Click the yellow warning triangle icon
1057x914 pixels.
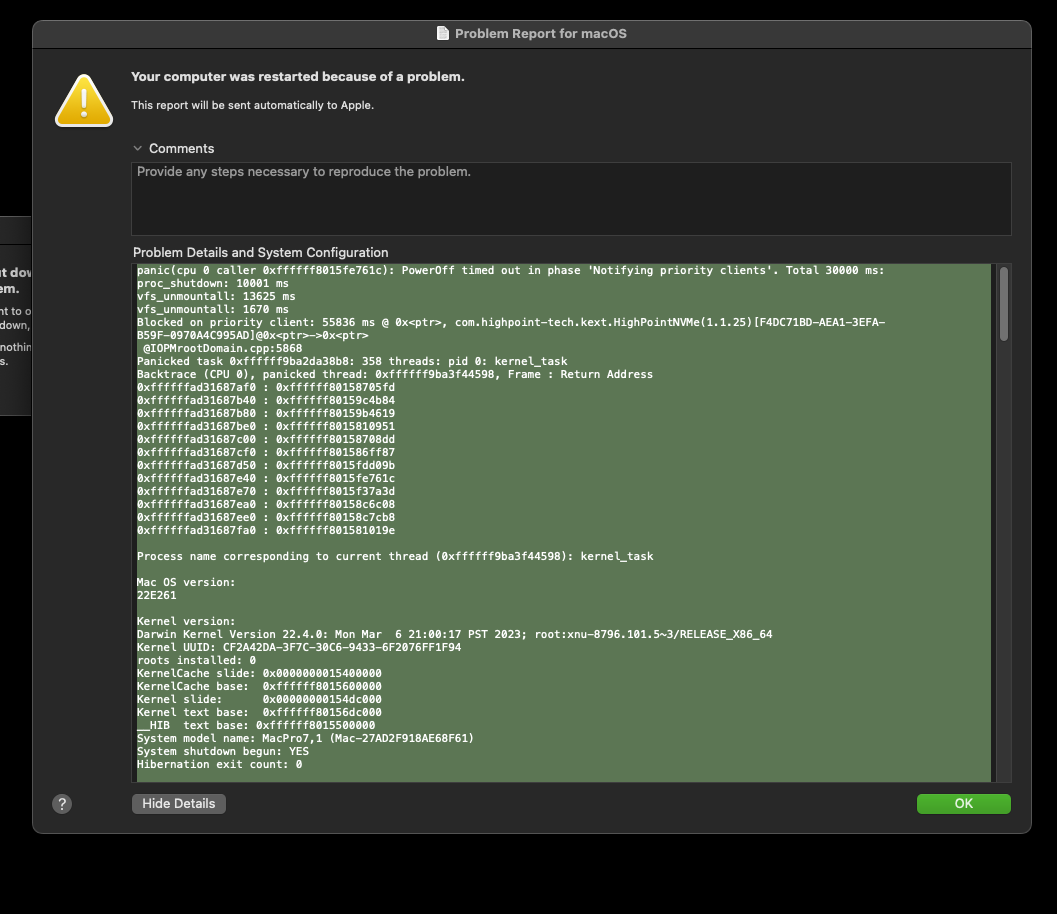pos(84,100)
